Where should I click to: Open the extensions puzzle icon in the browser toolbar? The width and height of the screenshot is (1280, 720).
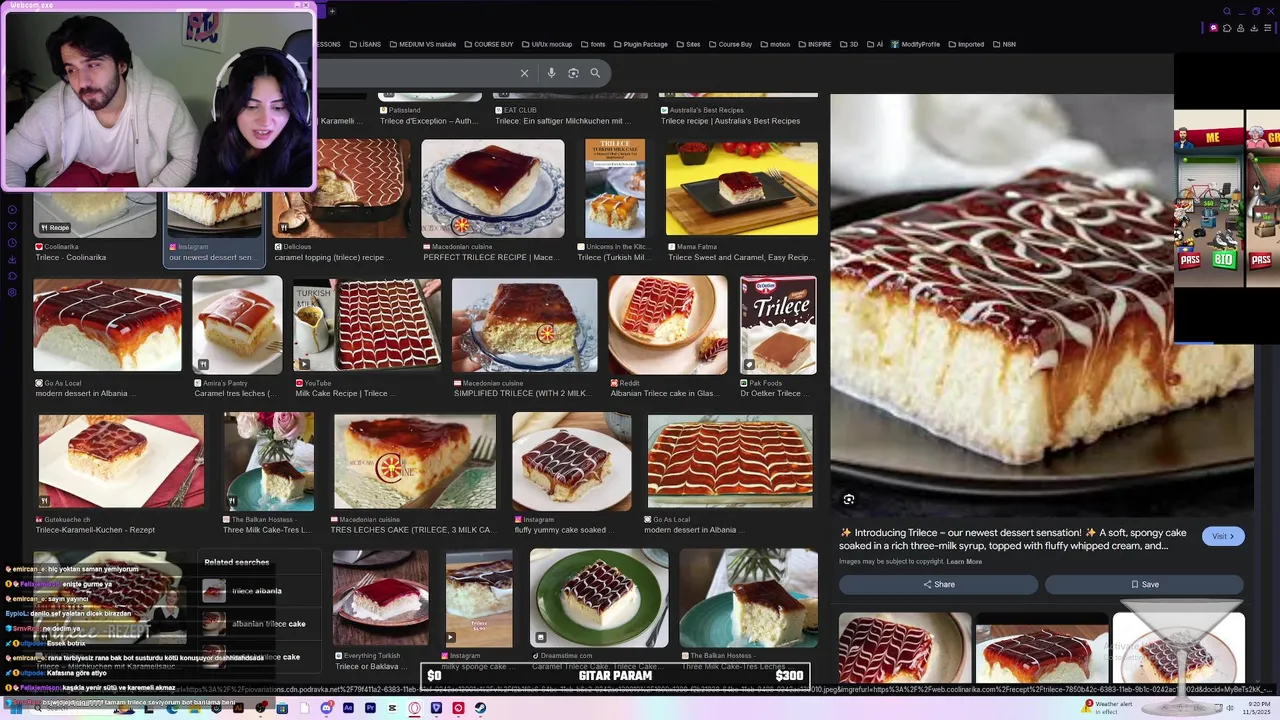[1227, 28]
